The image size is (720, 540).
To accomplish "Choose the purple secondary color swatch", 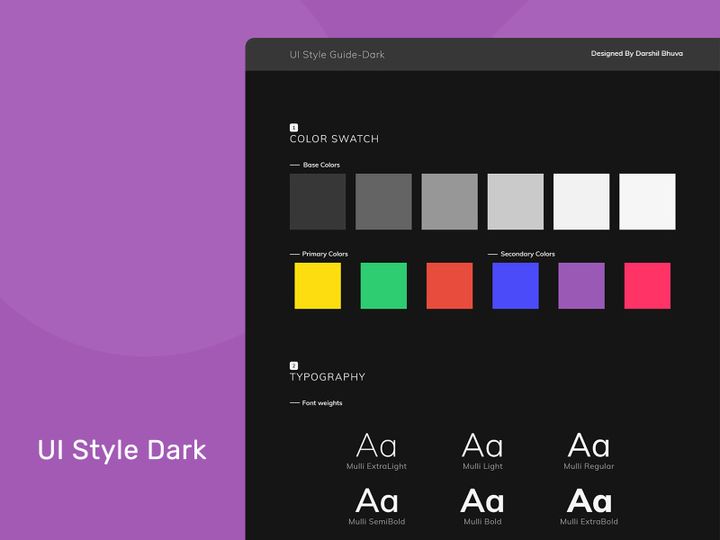I will tap(581, 286).
